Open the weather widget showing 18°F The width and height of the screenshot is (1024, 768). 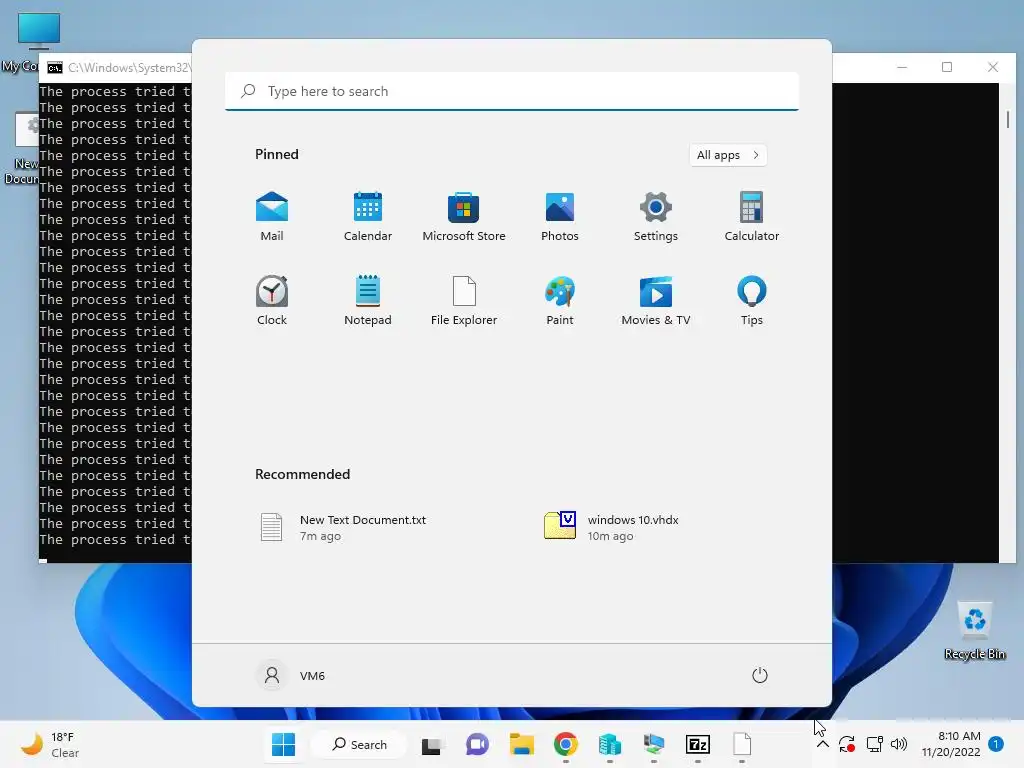coord(50,744)
